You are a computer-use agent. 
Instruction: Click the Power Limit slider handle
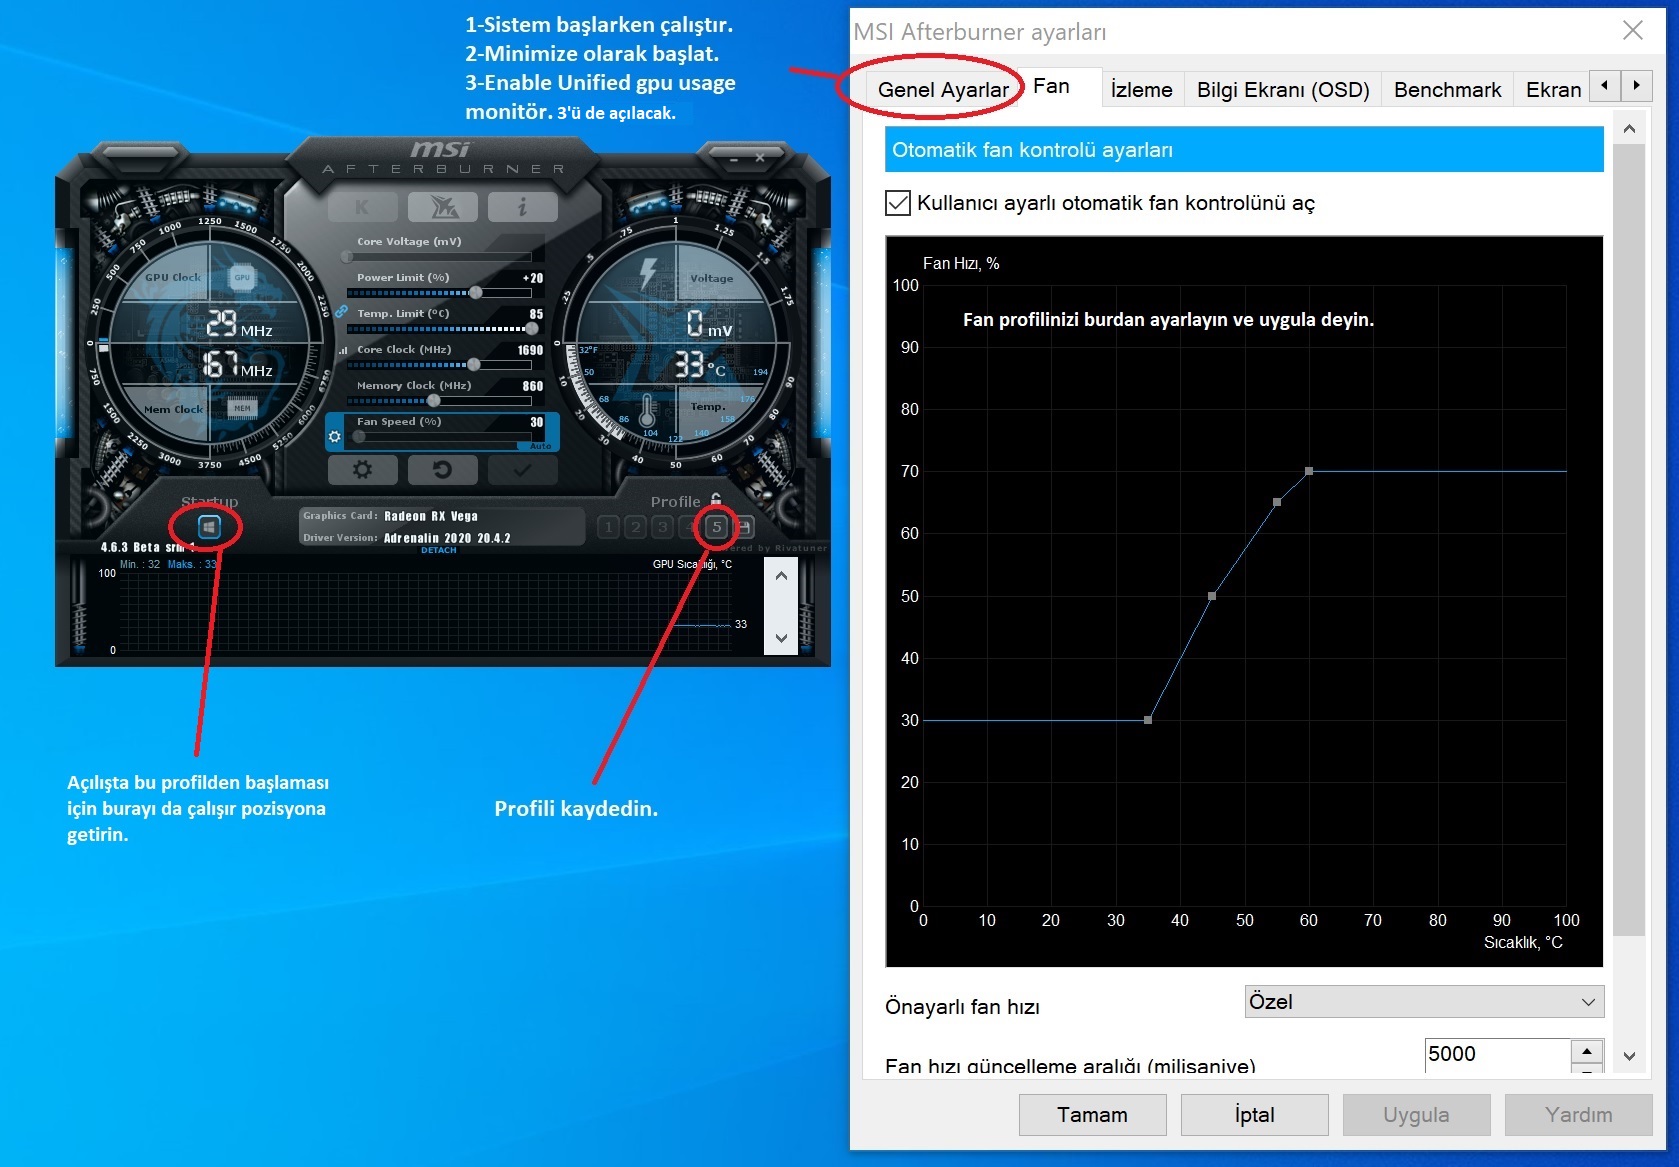tap(476, 293)
